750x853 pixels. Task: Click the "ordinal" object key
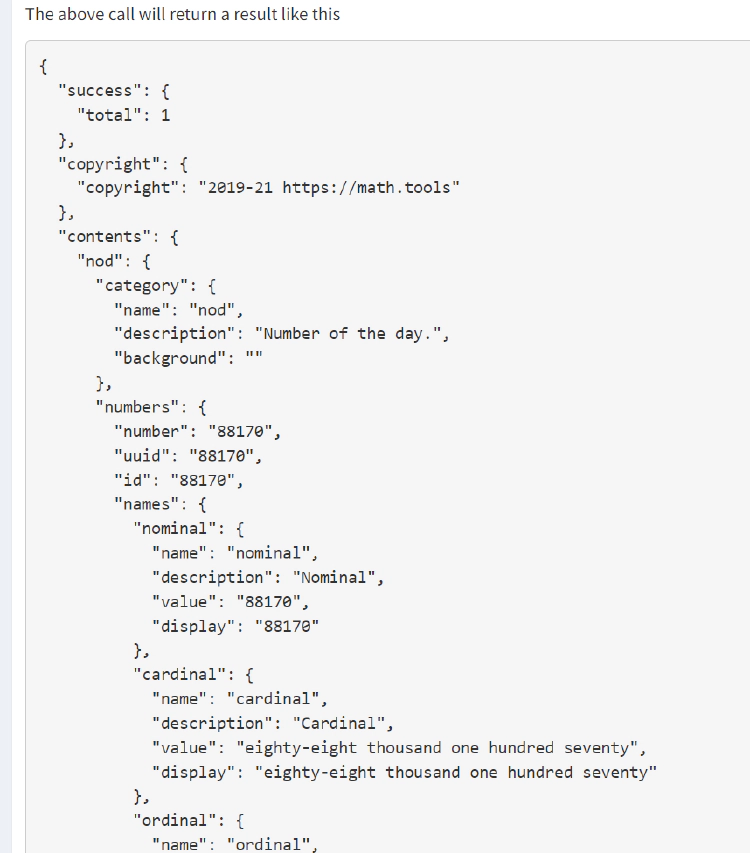[175, 821]
